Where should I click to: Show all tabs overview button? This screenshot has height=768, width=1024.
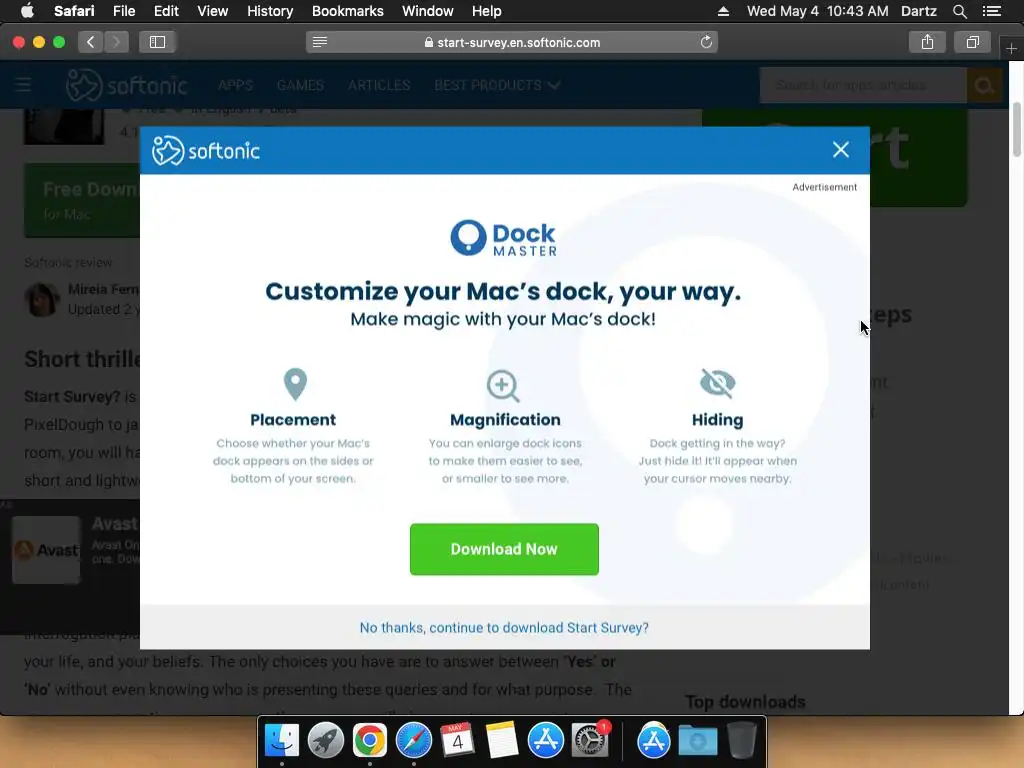(x=972, y=42)
